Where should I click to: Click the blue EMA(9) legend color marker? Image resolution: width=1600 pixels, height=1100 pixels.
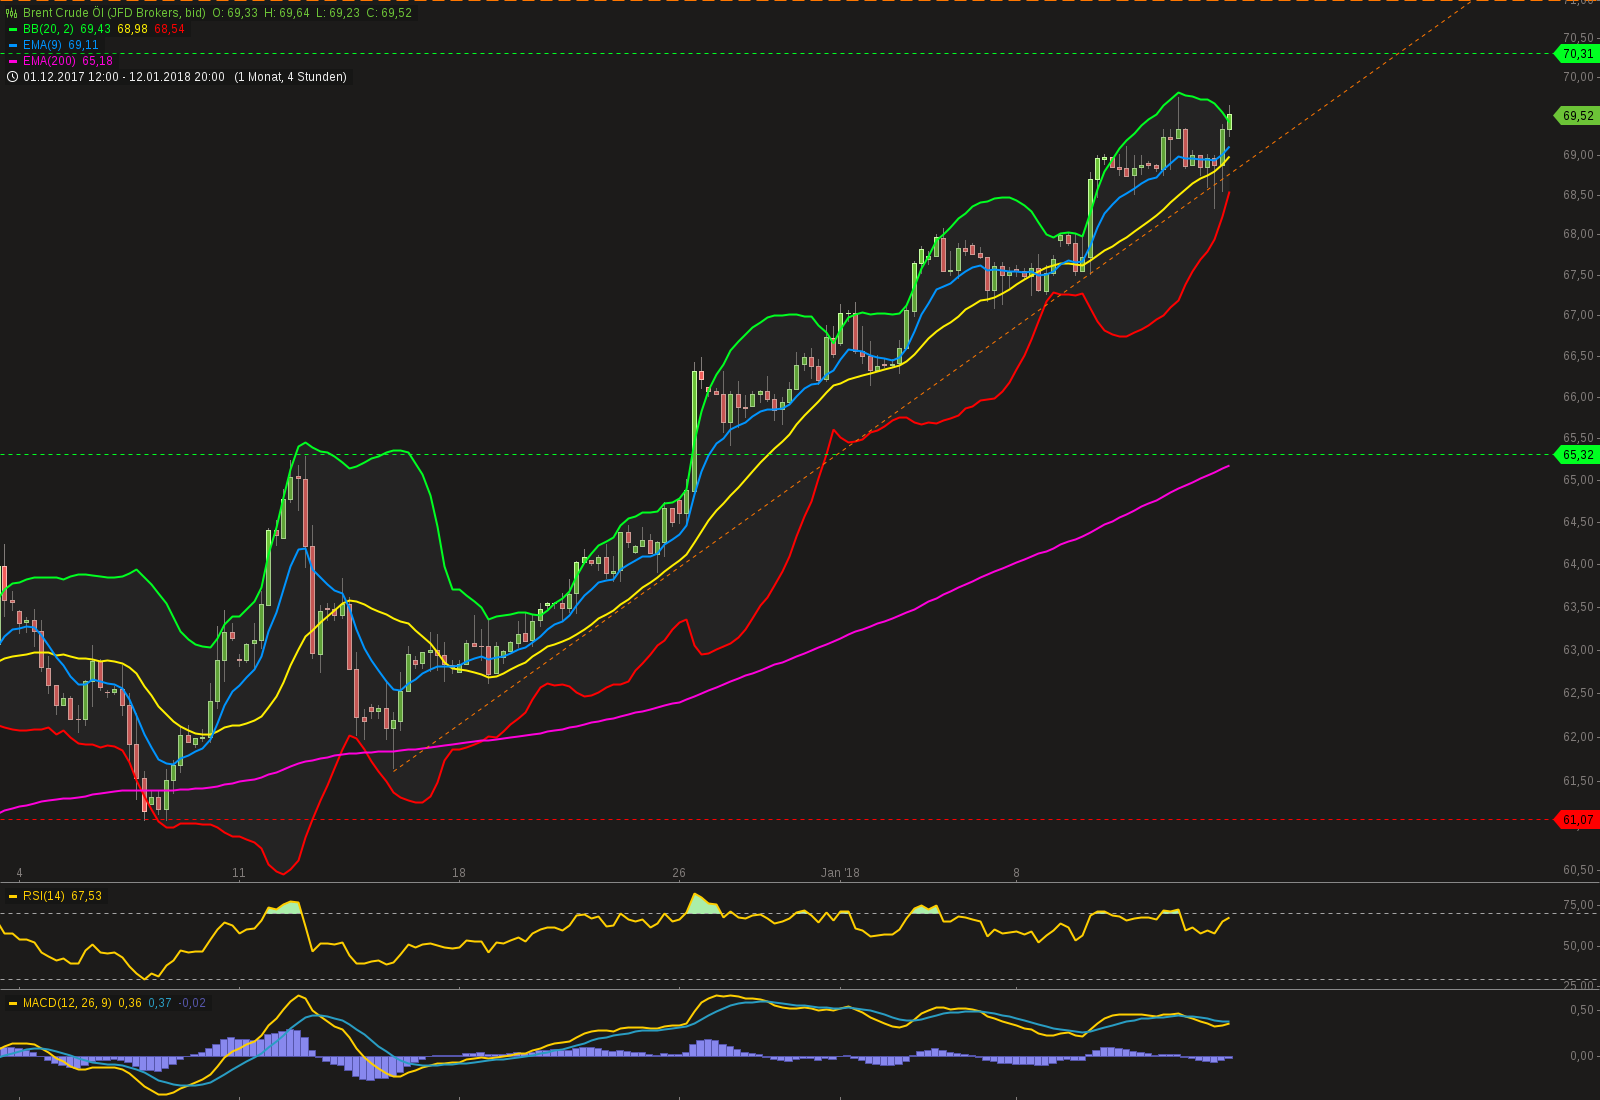13,45
